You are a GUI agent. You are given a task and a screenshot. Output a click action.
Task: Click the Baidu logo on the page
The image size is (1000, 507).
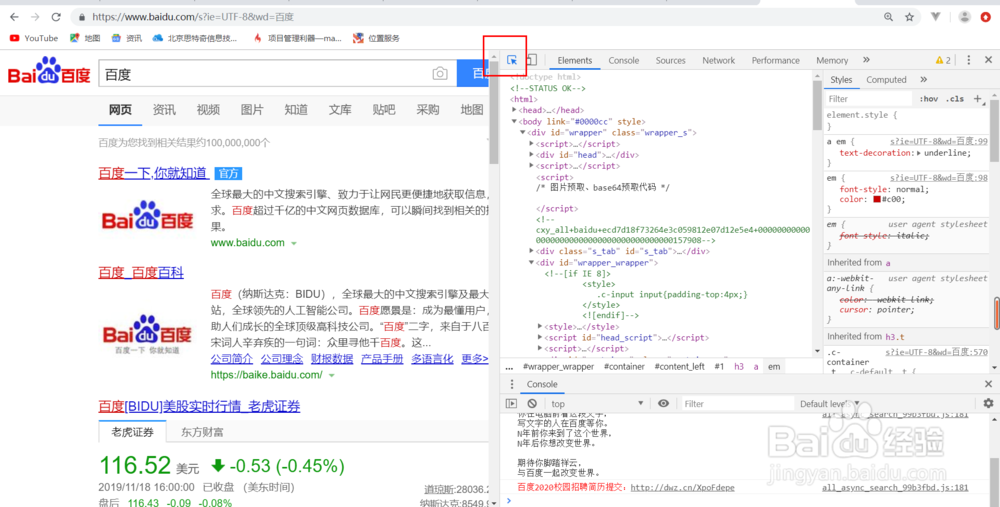pos(49,71)
